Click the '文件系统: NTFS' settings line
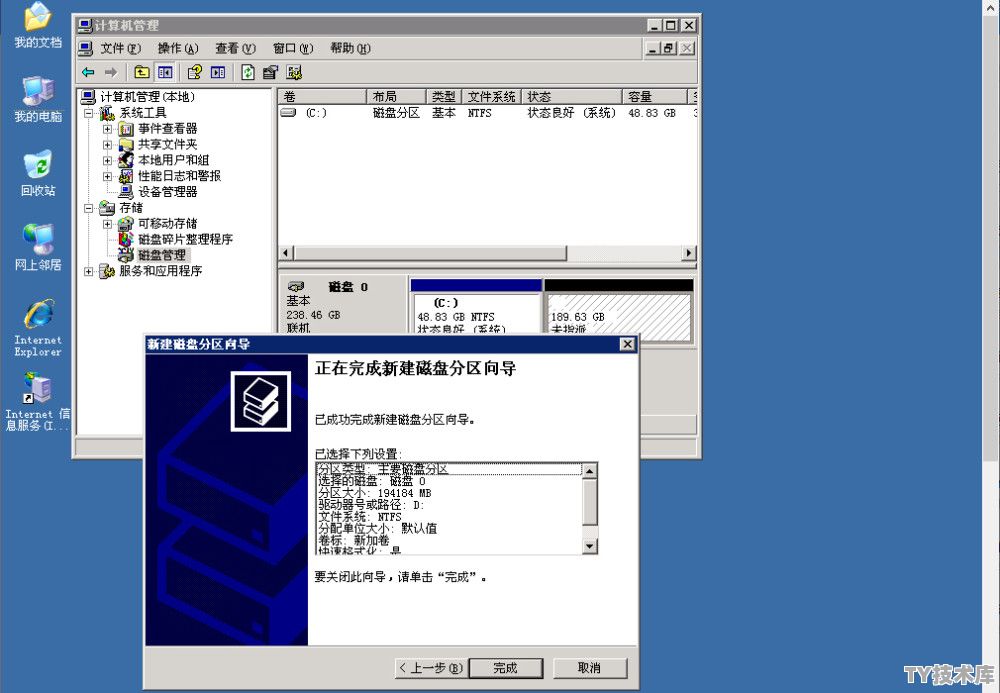The height and width of the screenshot is (693, 1000). (360, 516)
